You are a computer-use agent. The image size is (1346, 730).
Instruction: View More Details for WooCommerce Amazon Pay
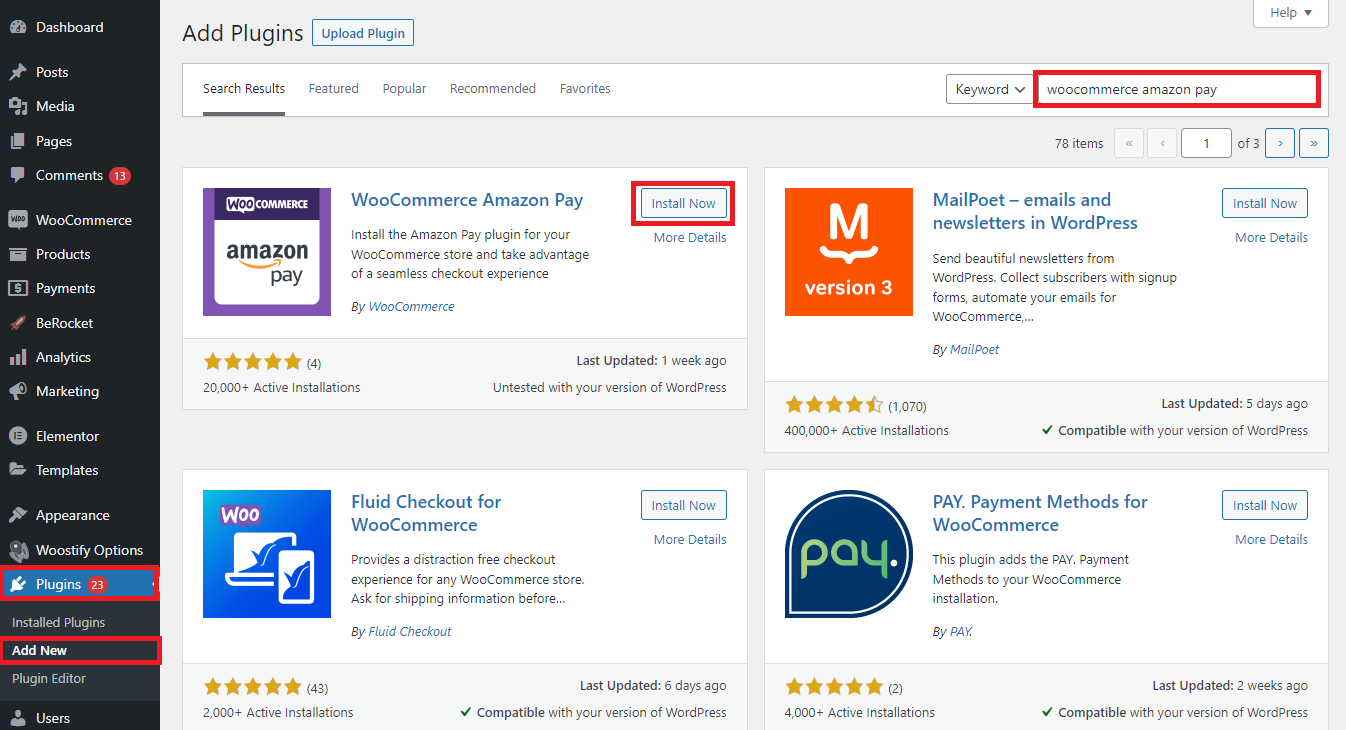[x=690, y=238]
